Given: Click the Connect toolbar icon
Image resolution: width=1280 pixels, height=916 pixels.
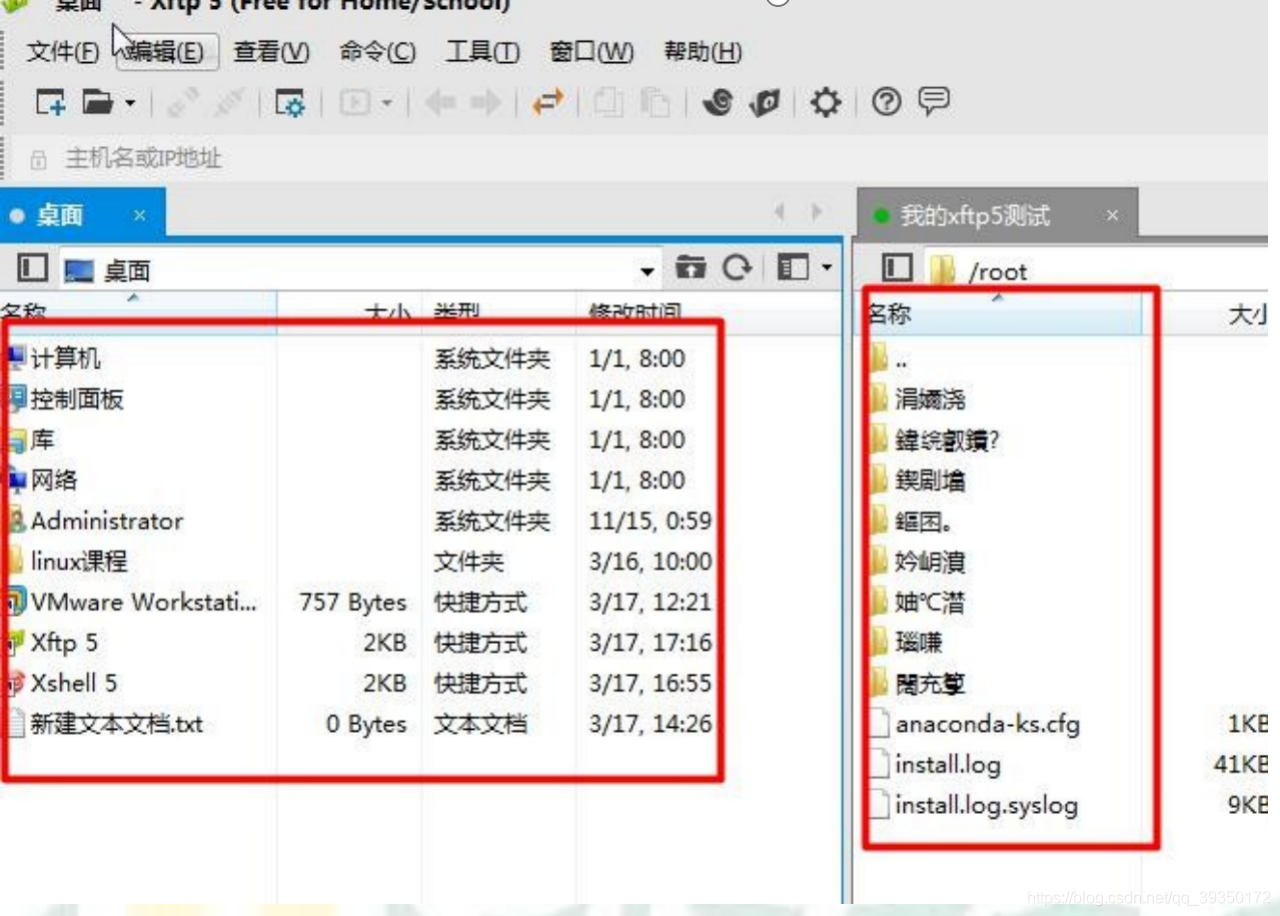Looking at the screenshot, I should click(x=182, y=102).
